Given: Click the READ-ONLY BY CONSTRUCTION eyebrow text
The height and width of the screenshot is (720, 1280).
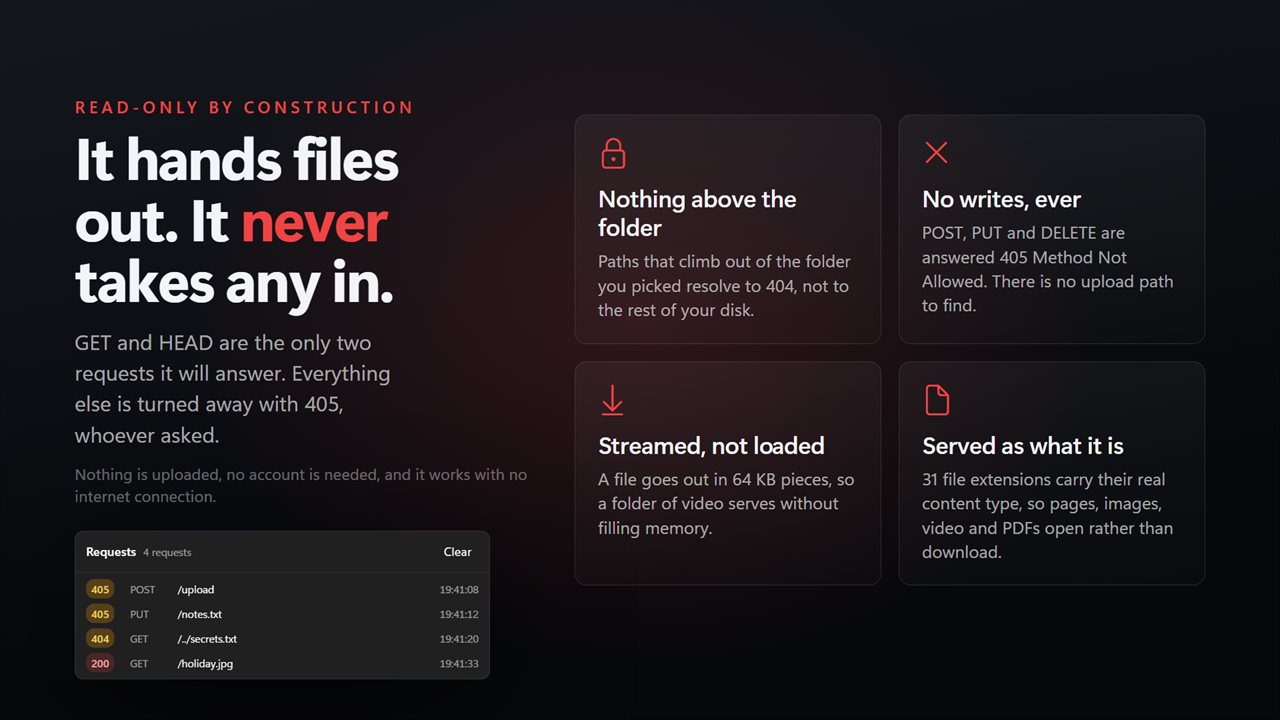Looking at the screenshot, I should coord(244,107).
